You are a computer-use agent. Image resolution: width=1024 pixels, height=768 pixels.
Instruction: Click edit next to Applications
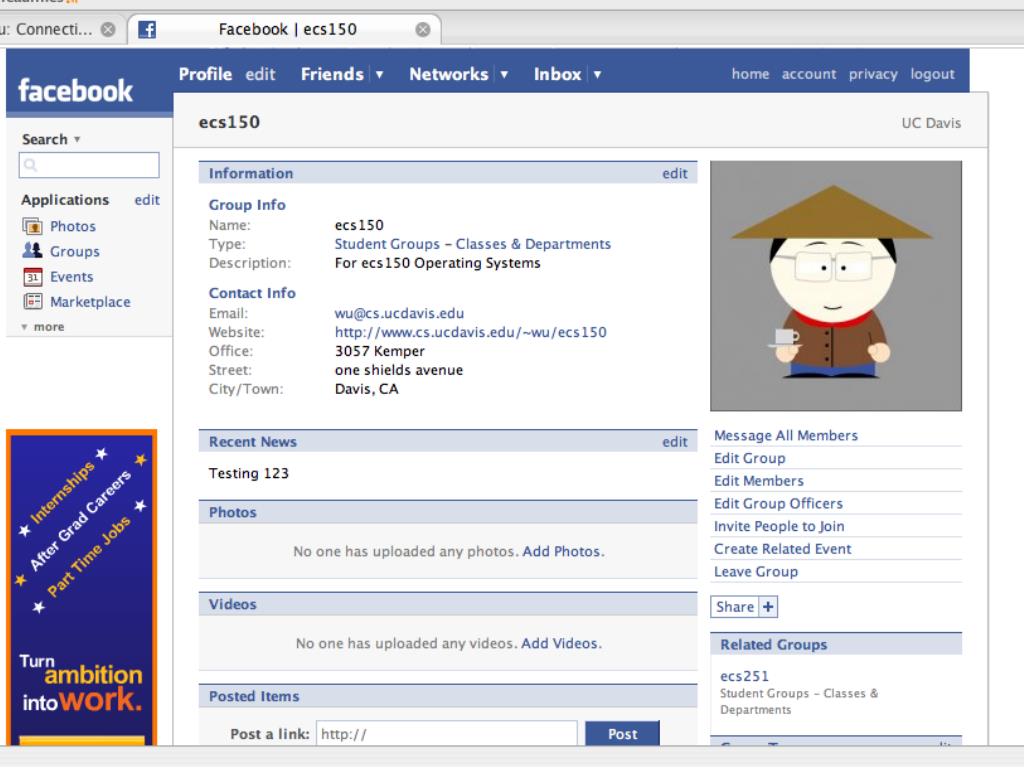(147, 200)
